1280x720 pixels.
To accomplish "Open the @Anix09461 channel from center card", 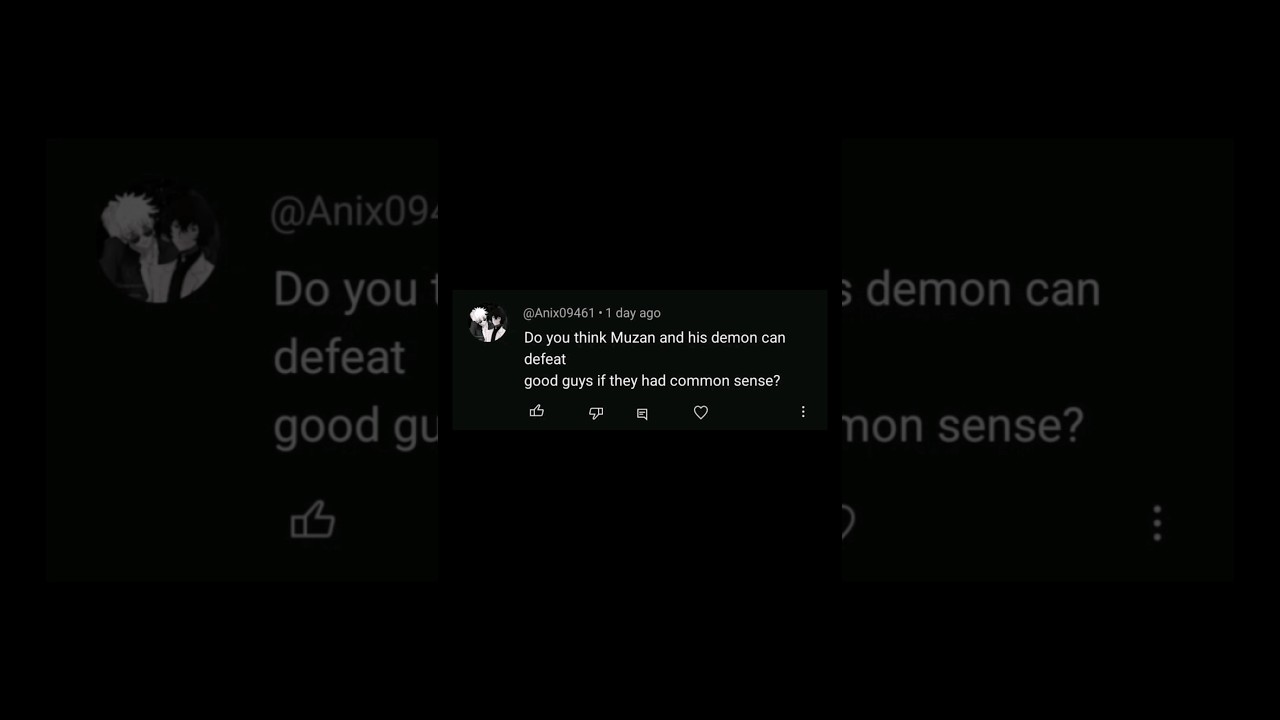I will (559, 313).
